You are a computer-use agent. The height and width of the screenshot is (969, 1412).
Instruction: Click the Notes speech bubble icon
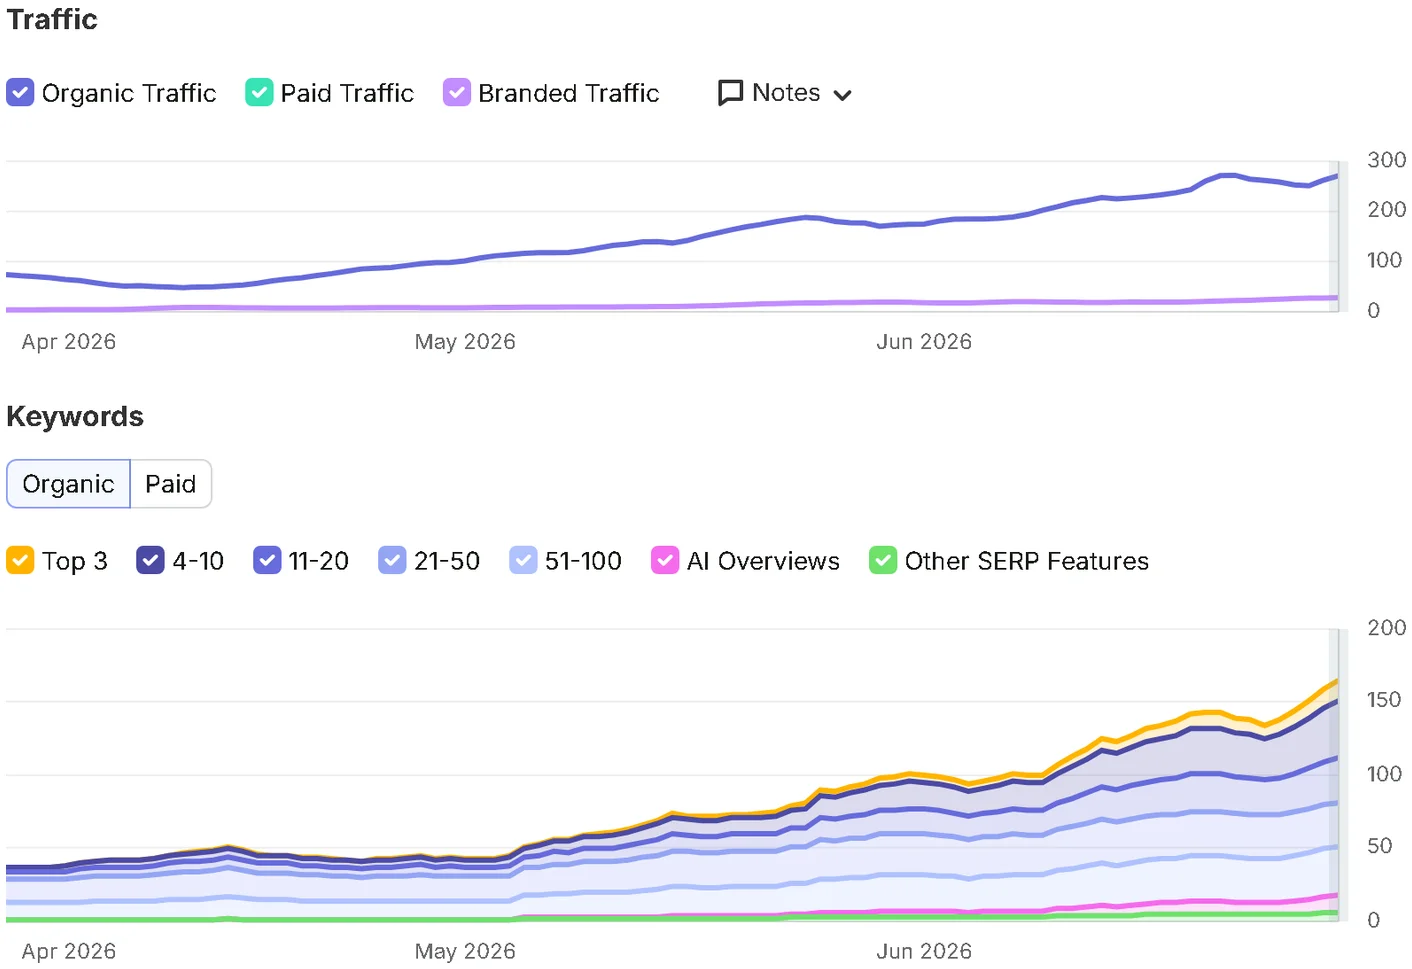pyautogui.click(x=731, y=93)
